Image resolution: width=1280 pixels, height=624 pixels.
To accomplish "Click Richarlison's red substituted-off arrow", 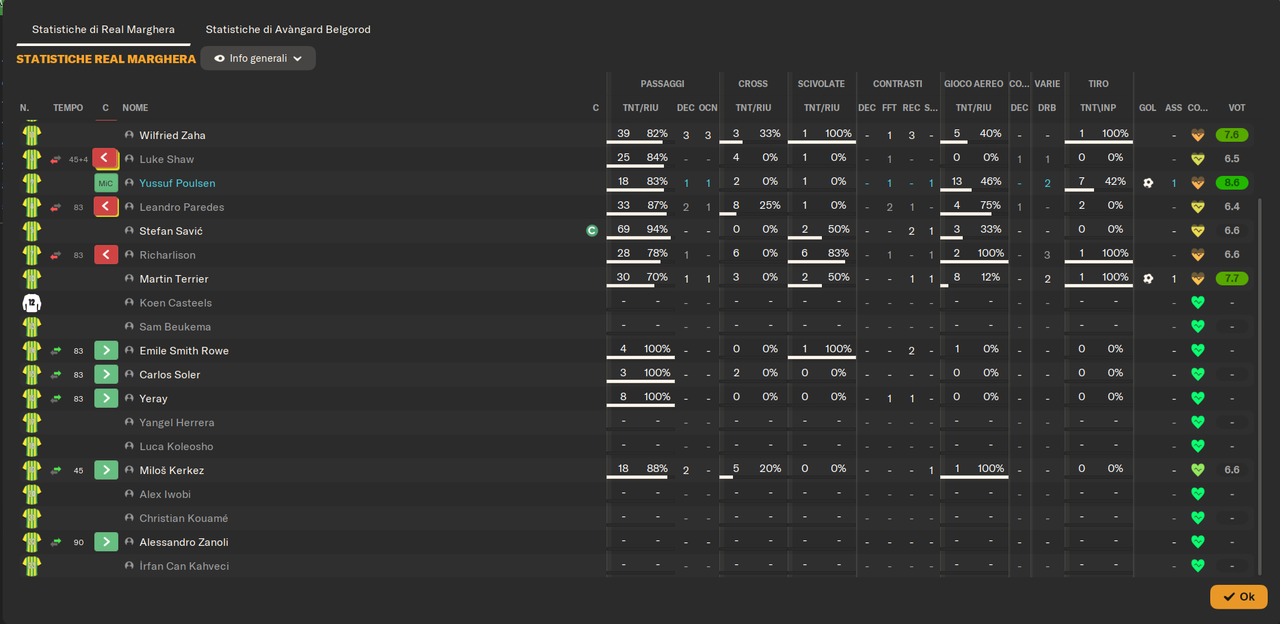I will pos(106,255).
